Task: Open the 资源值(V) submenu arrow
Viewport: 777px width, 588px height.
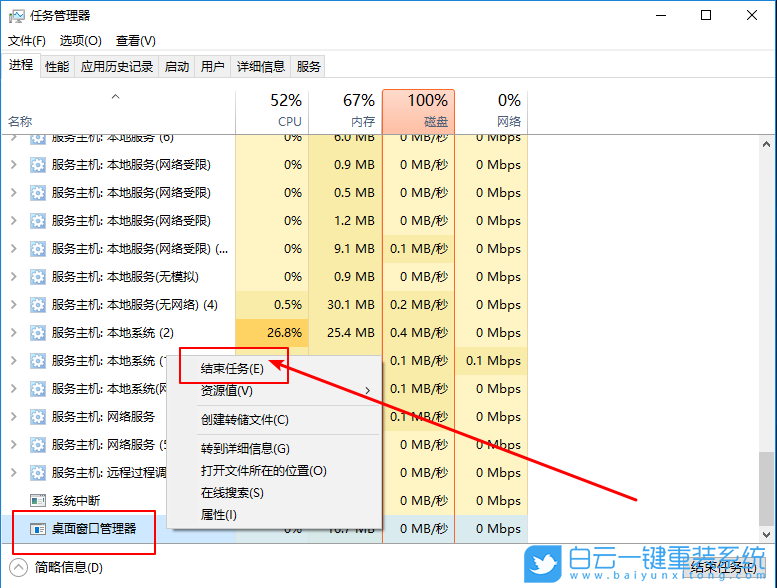Action: pos(368,391)
